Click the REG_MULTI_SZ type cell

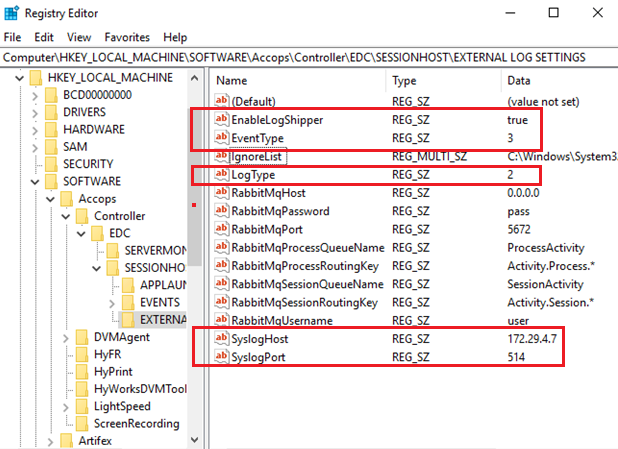[x=429, y=156]
